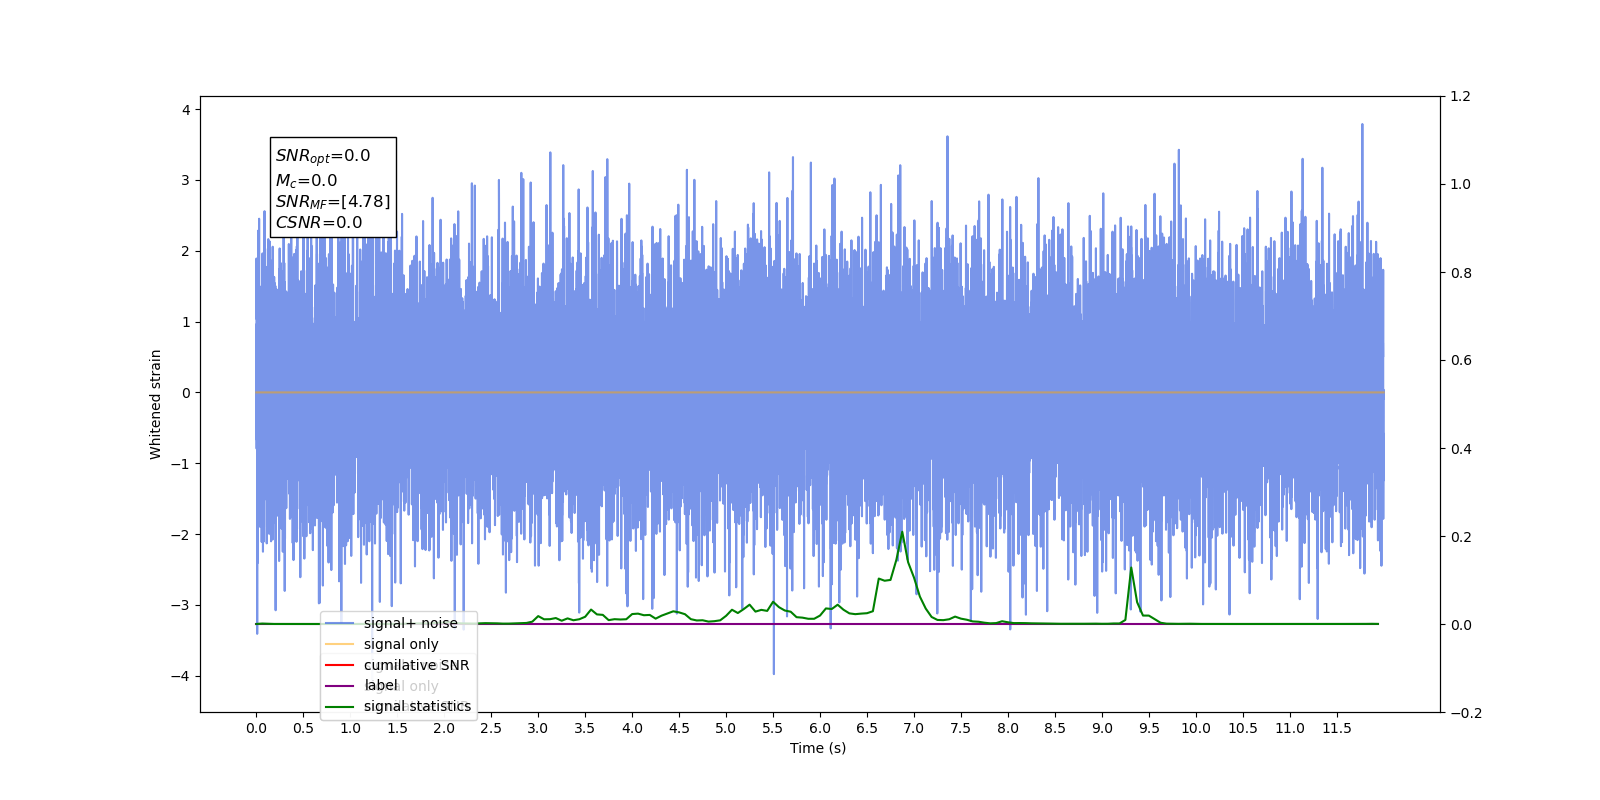Screen dimensions: 1600x800
Task: Click the 10.5 tick on the time axis
Action: pos(1243,728)
